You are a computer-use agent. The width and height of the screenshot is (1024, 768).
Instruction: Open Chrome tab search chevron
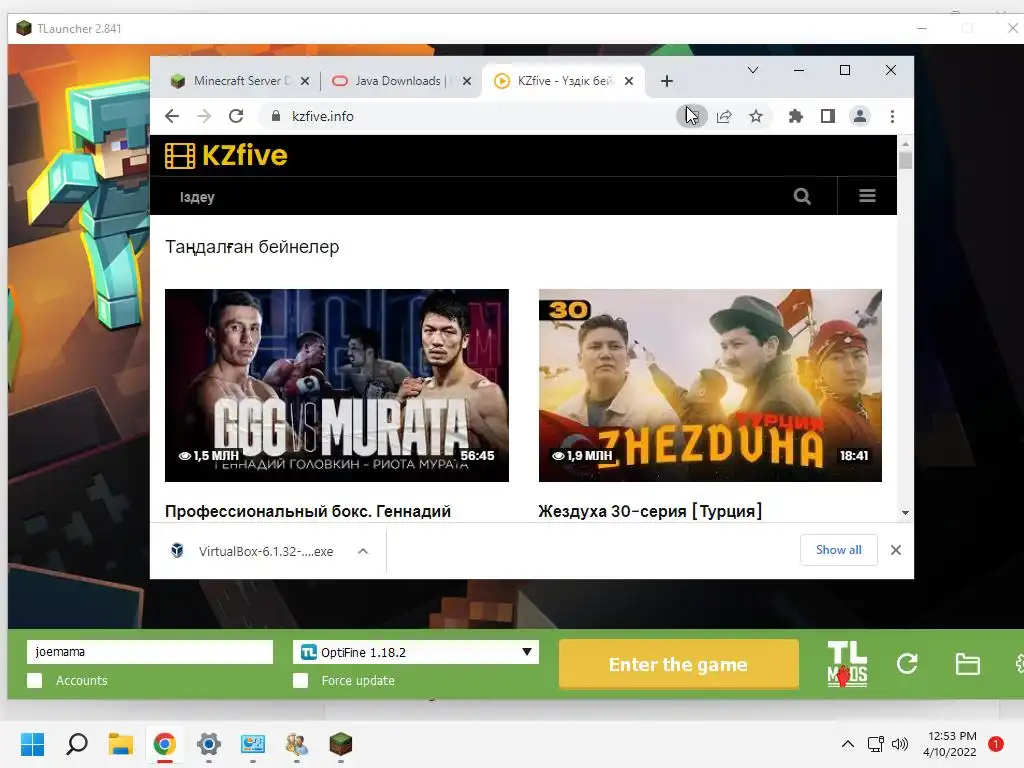point(752,70)
